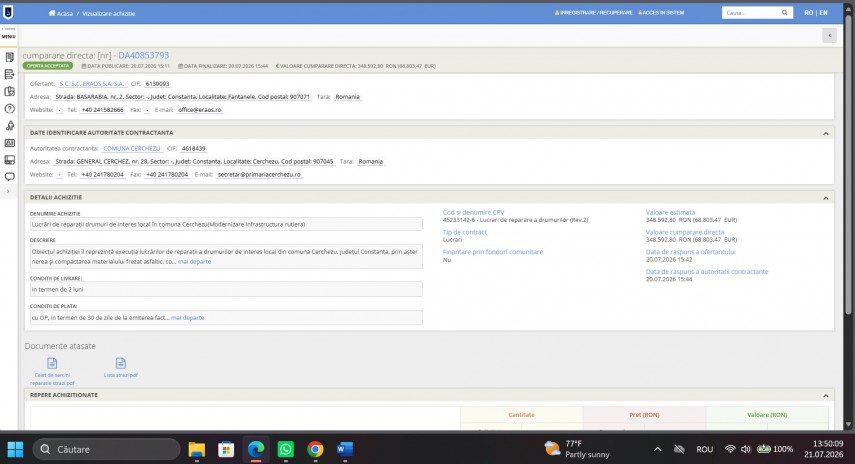Click the home Acasa icon in breadcrumb
Screen dimensions: 855x464
(x=52, y=13)
